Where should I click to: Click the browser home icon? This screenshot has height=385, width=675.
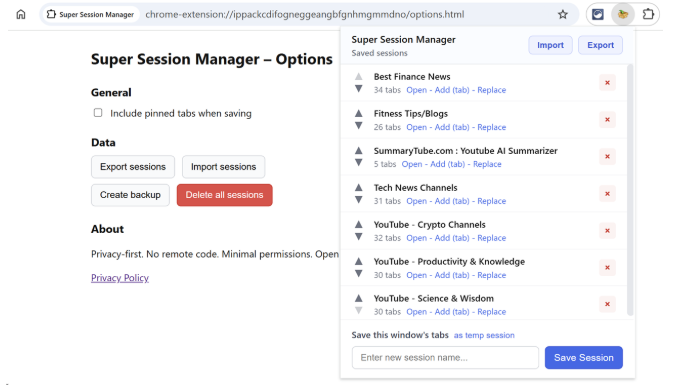click(x=21, y=14)
